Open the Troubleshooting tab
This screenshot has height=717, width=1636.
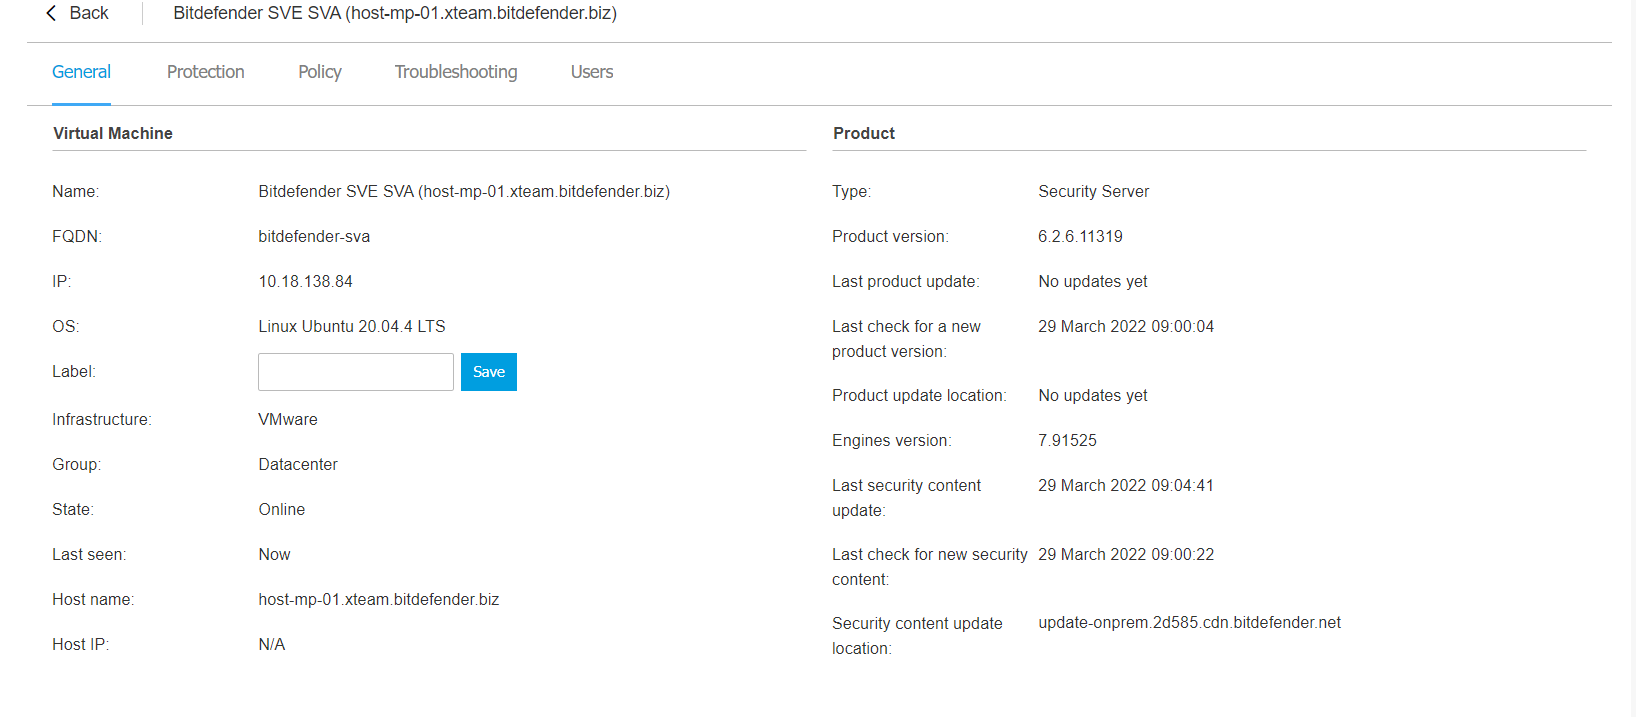tap(456, 72)
